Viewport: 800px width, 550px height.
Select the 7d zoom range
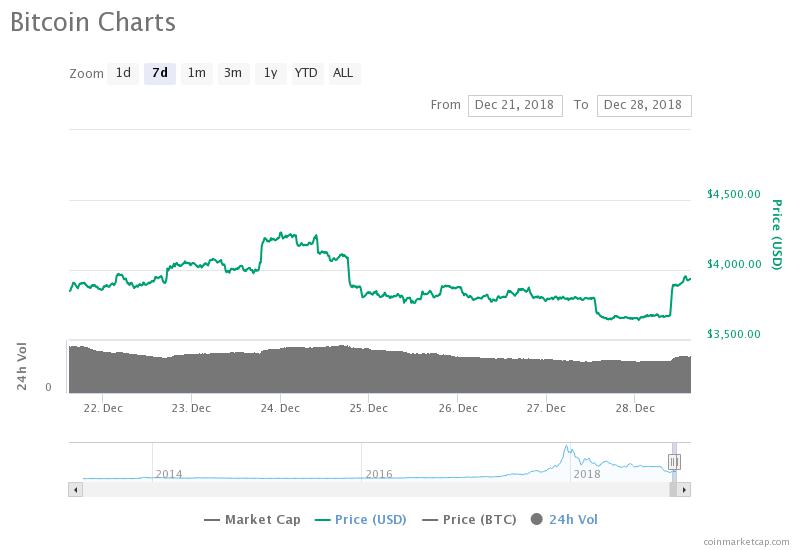(x=160, y=73)
